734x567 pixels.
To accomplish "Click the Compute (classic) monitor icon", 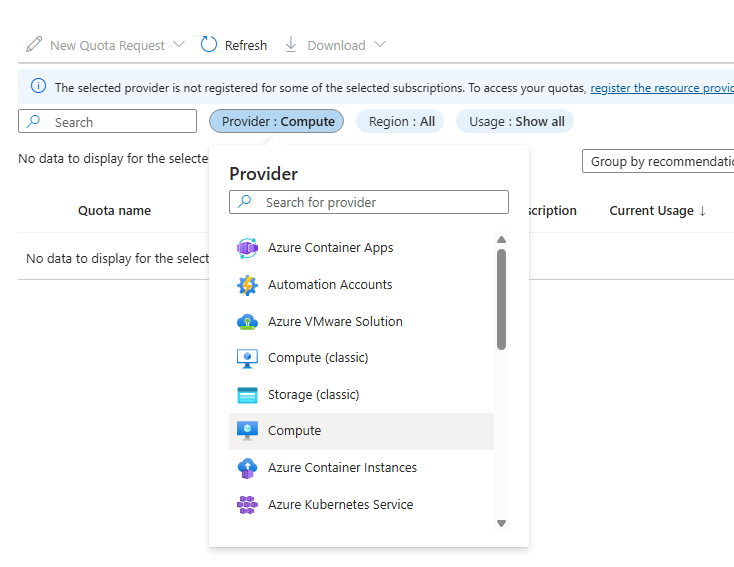I will (x=247, y=358).
